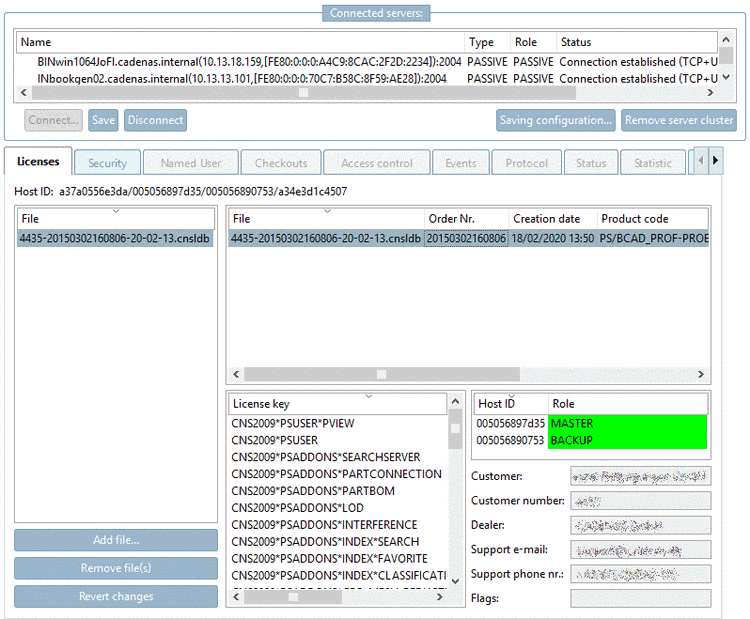This screenshot has height=619, width=750.
Task: Sort by Product code column
Action: tap(652, 219)
